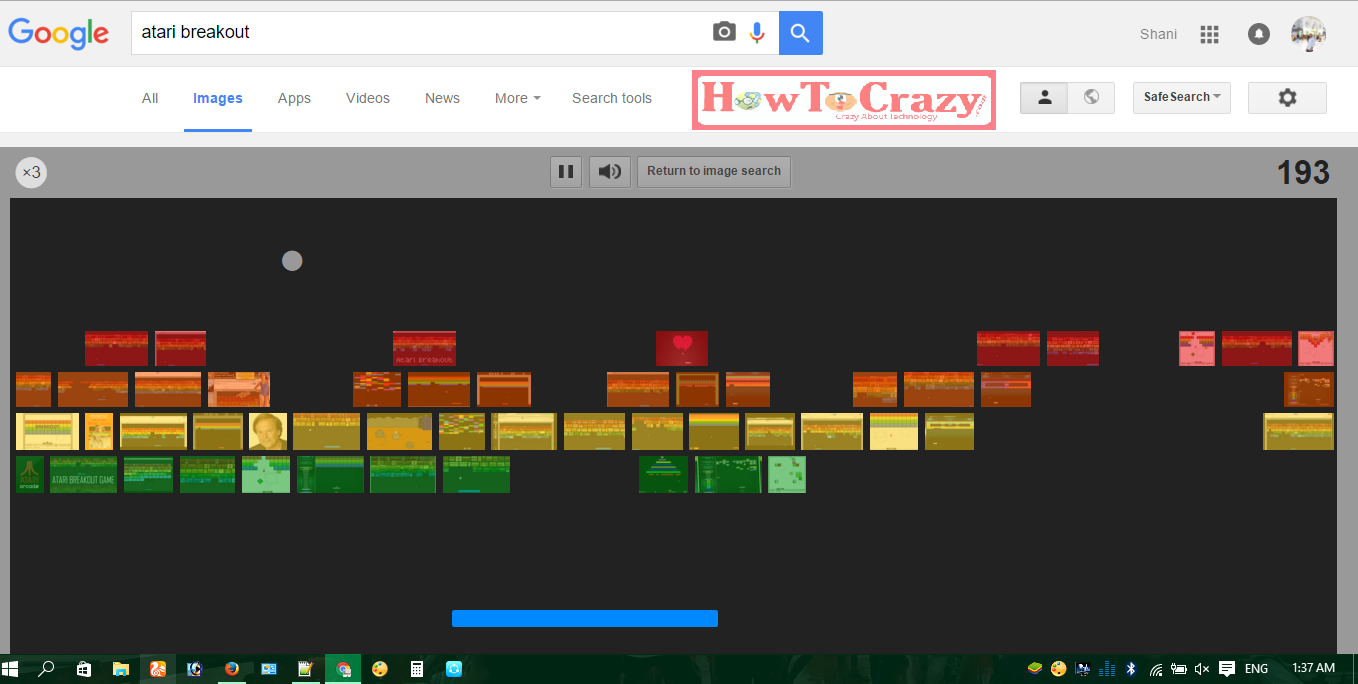The width and height of the screenshot is (1358, 684).
Task: Click the red heart image brick
Action: tap(682, 348)
